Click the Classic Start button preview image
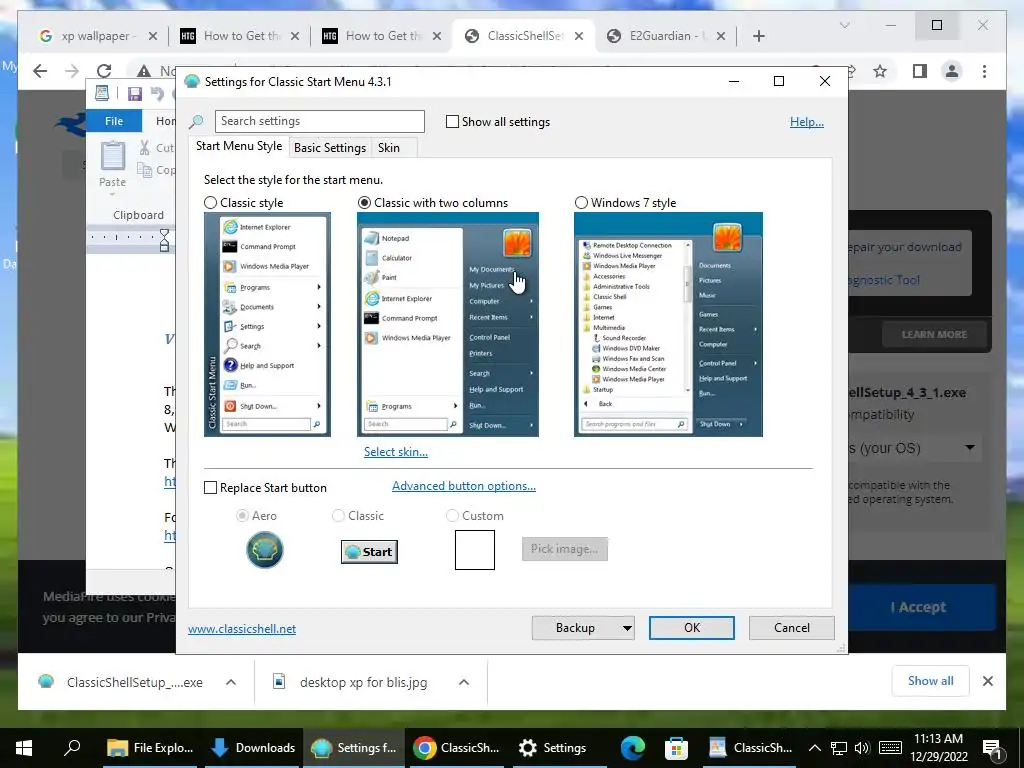Viewport: 1024px width, 768px height. coord(369,552)
